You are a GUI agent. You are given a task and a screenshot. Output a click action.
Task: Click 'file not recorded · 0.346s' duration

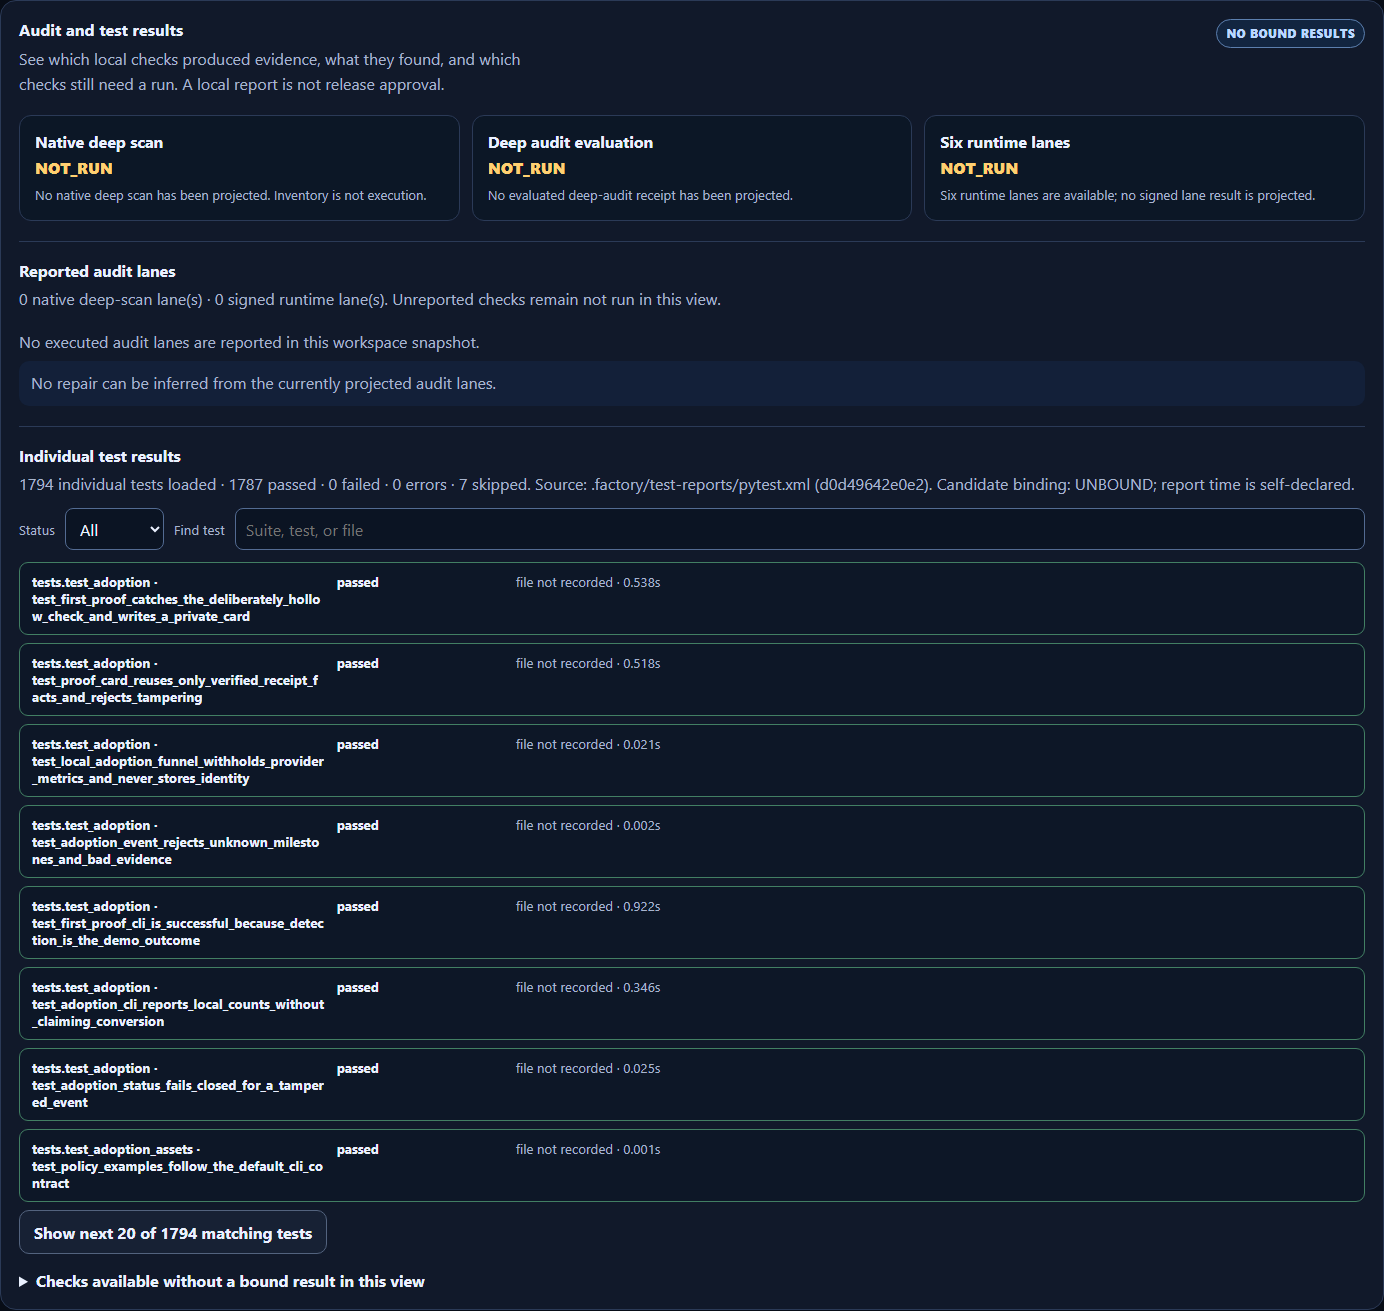click(x=588, y=987)
